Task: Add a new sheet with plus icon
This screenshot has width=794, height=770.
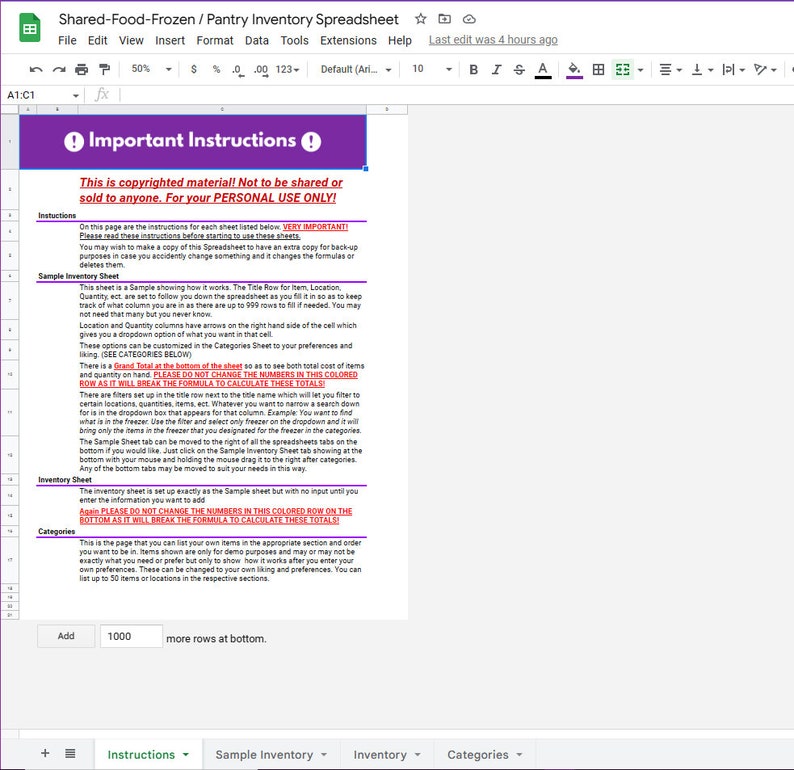Action: (45, 753)
